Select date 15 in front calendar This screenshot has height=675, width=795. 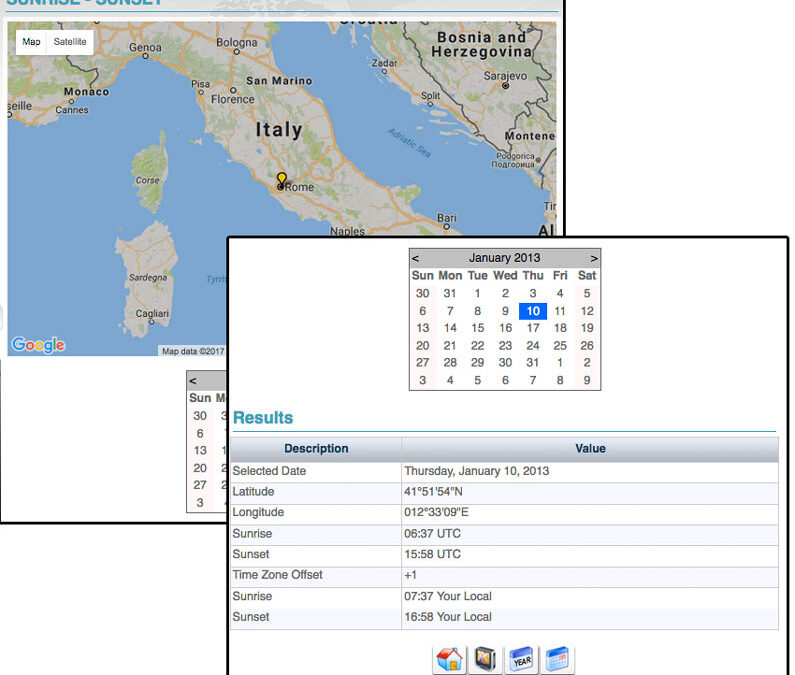click(x=478, y=328)
